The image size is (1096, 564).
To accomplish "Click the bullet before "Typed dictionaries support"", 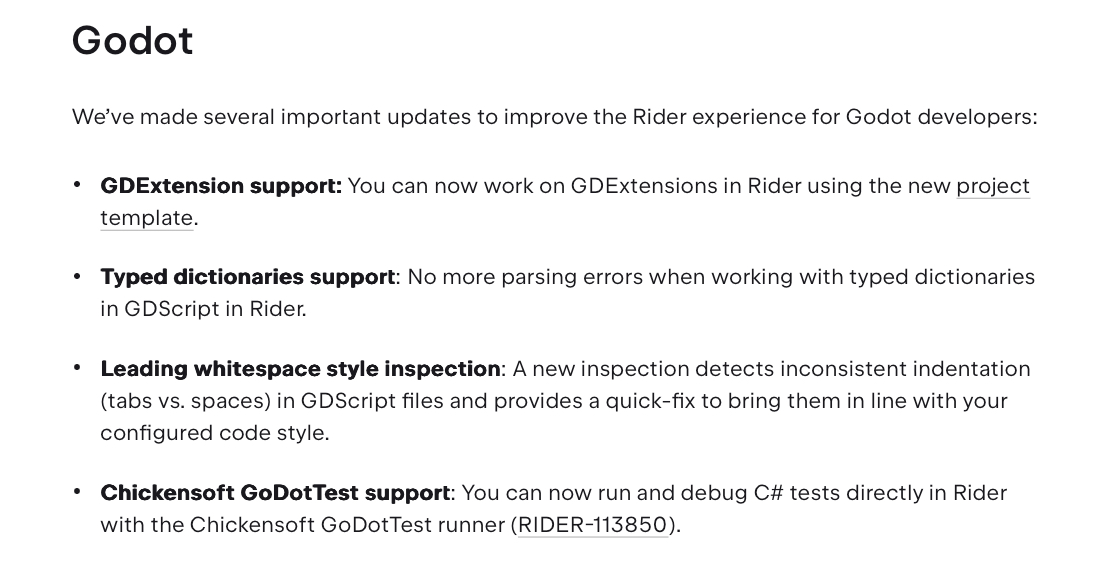I will point(78,276).
